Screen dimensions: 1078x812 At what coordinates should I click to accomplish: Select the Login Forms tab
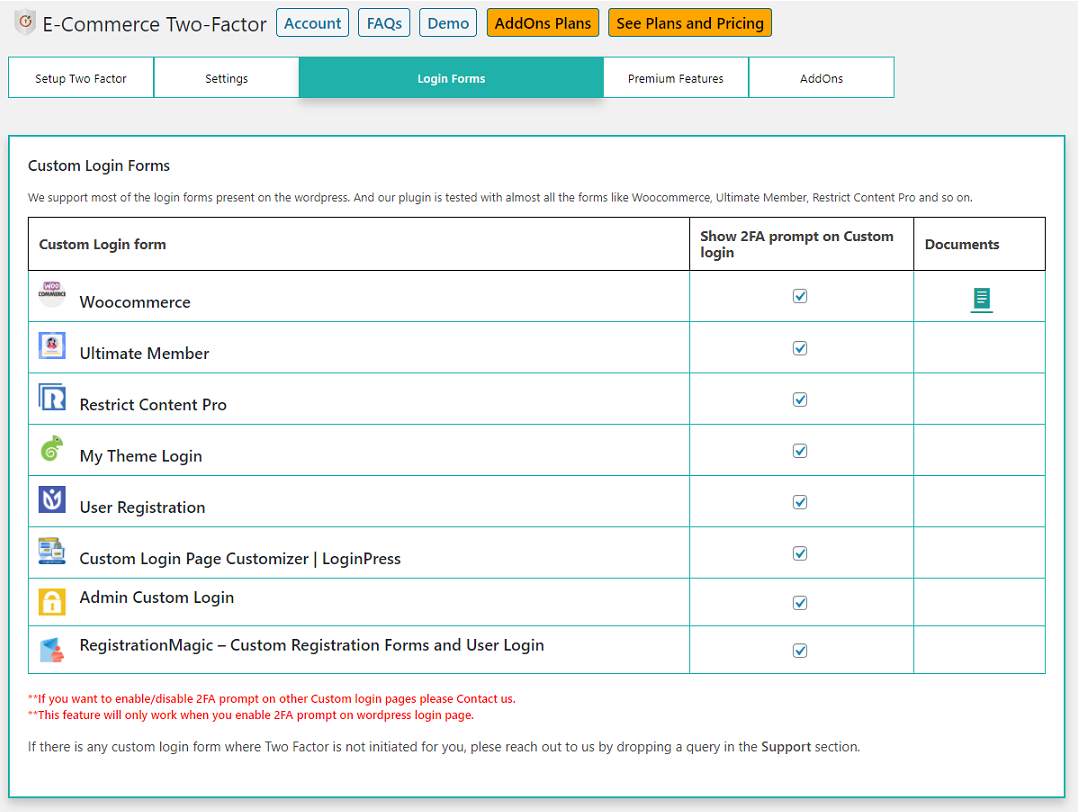coord(451,78)
